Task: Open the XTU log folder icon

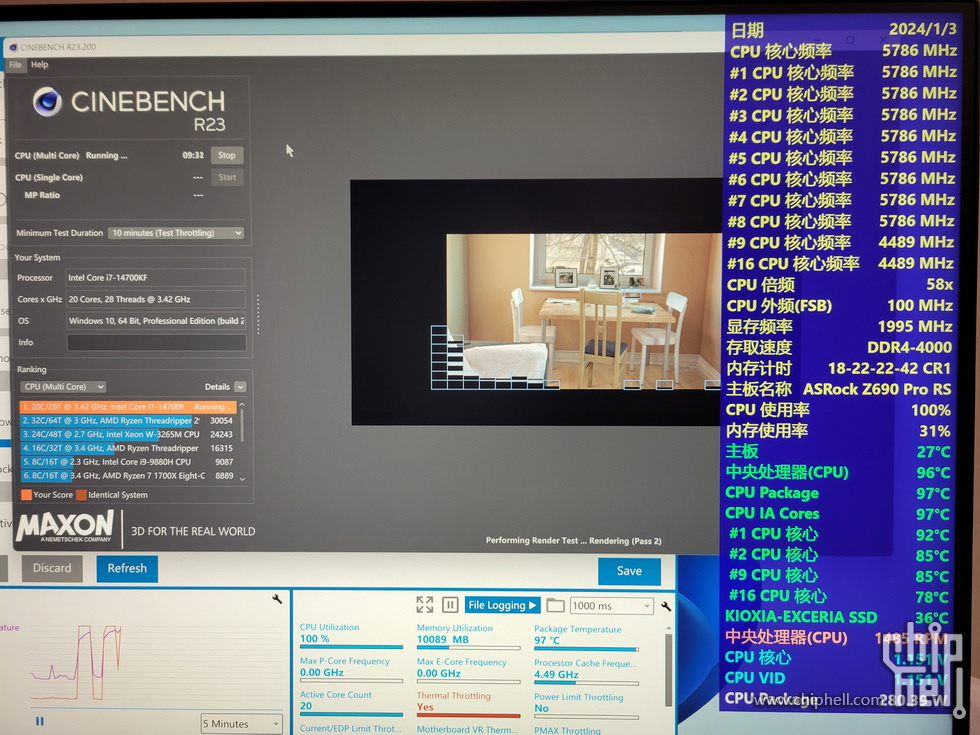Action: [555, 606]
